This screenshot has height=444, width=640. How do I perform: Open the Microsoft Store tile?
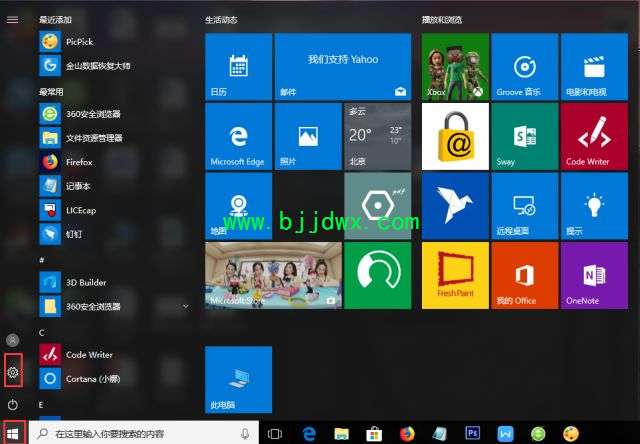(273, 275)
